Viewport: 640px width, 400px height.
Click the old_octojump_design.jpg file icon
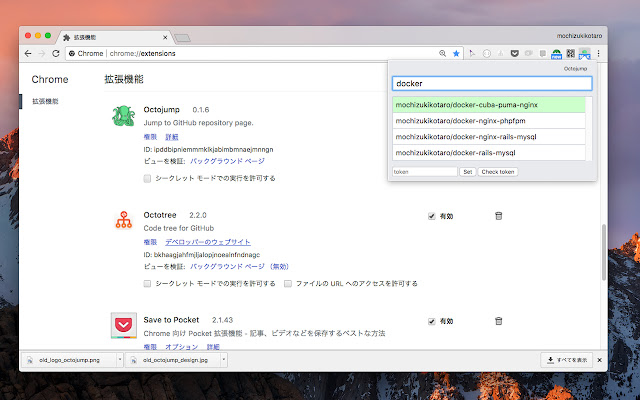coord(133,360)
